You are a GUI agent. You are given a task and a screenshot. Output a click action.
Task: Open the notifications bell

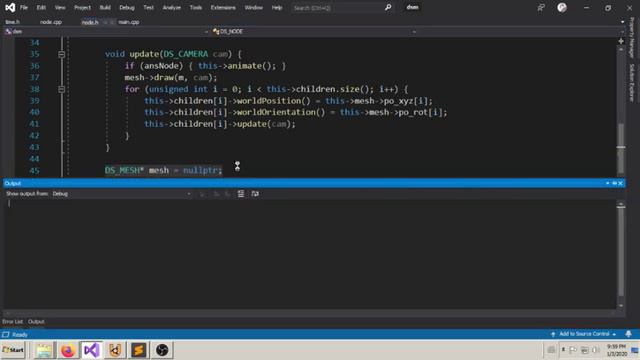629,334
